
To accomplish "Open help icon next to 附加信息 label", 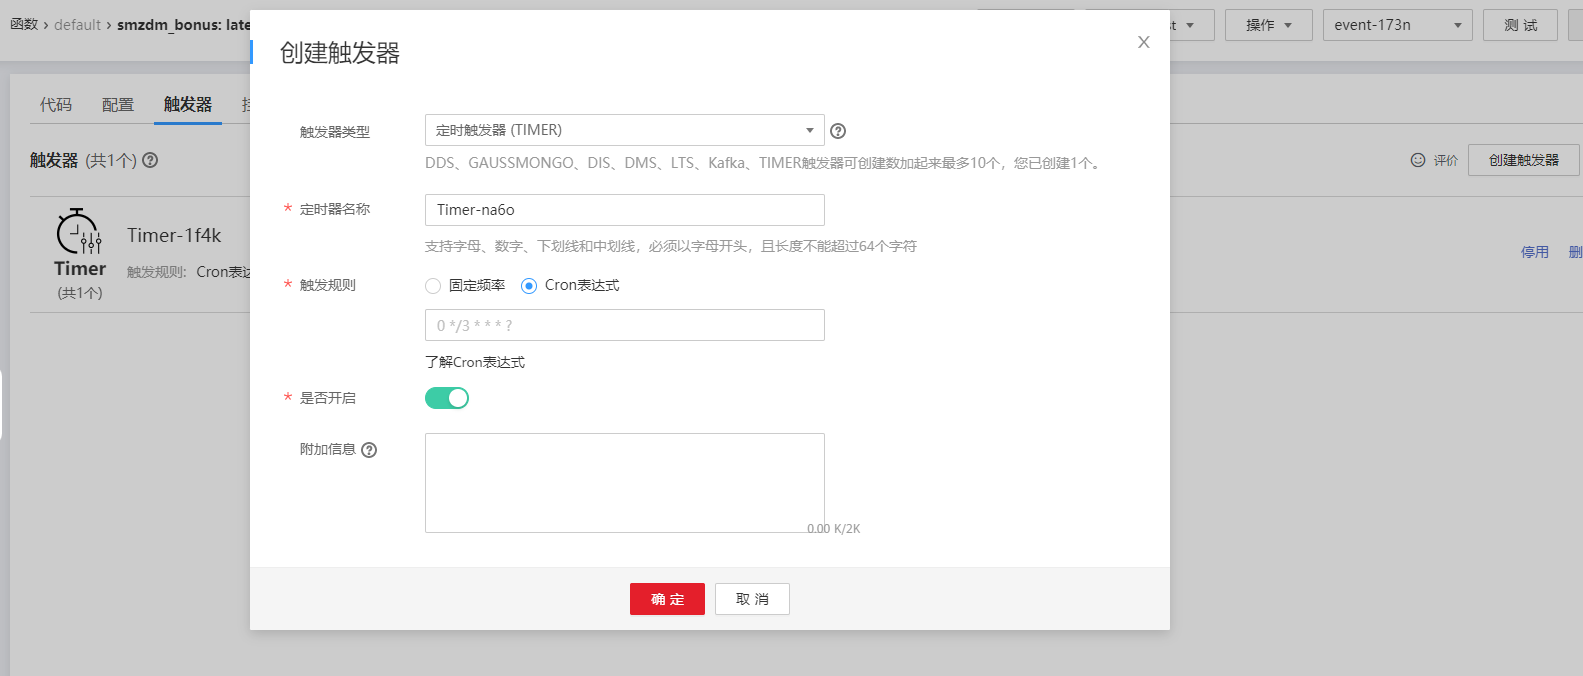I will [369, 450].
